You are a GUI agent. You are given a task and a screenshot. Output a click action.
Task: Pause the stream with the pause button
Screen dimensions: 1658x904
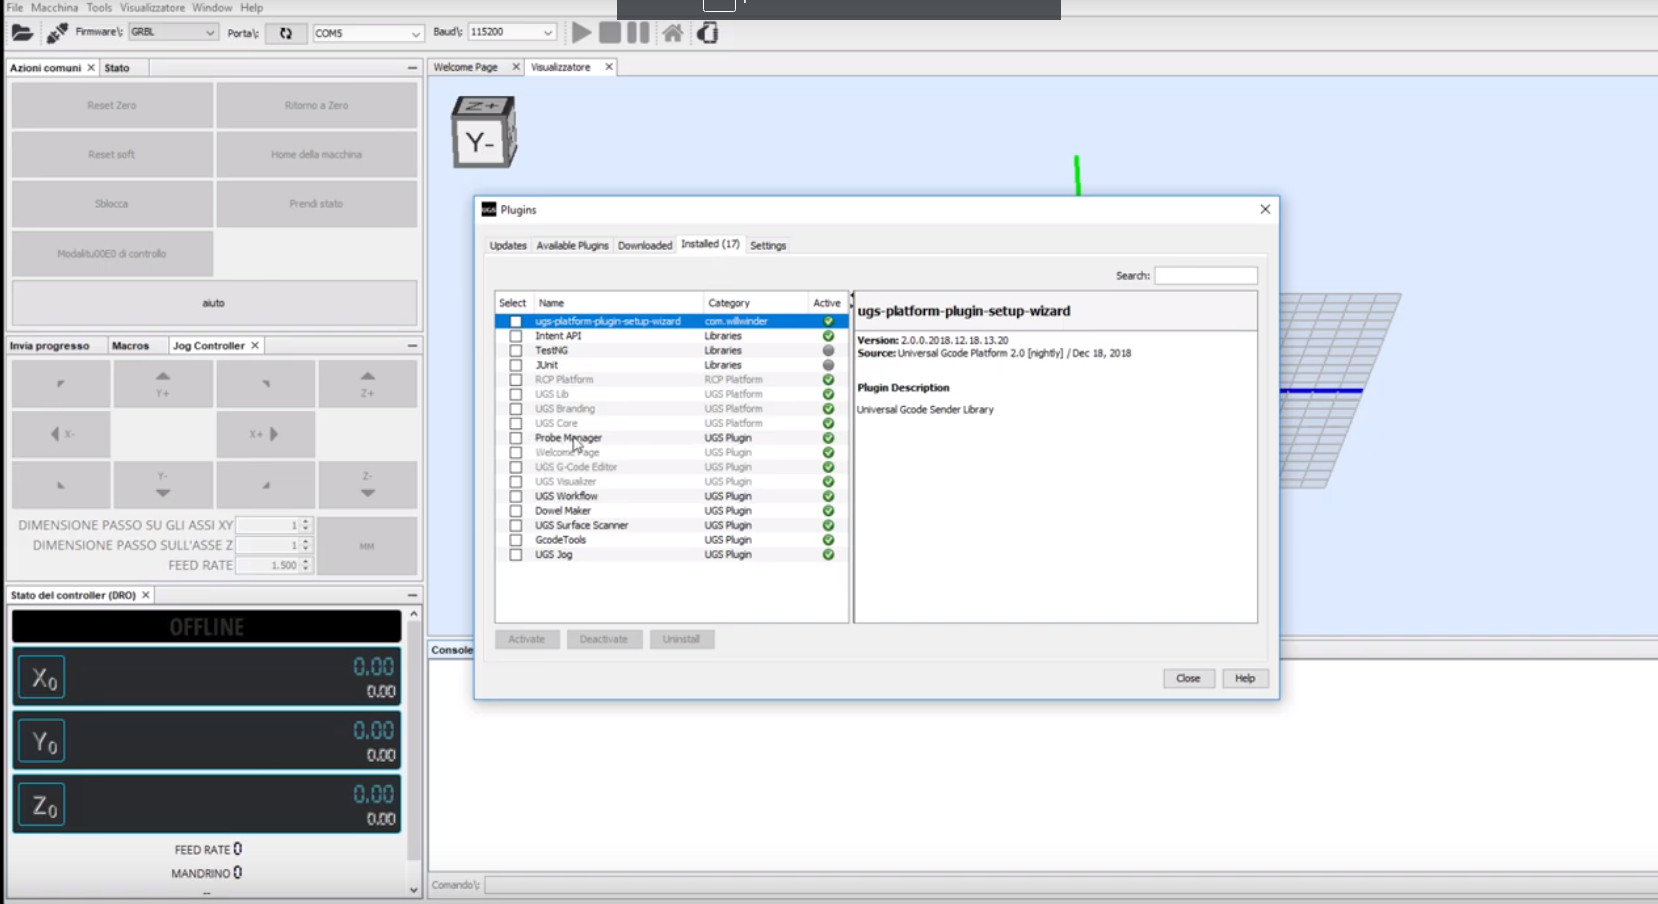click(x=638, y=33)
